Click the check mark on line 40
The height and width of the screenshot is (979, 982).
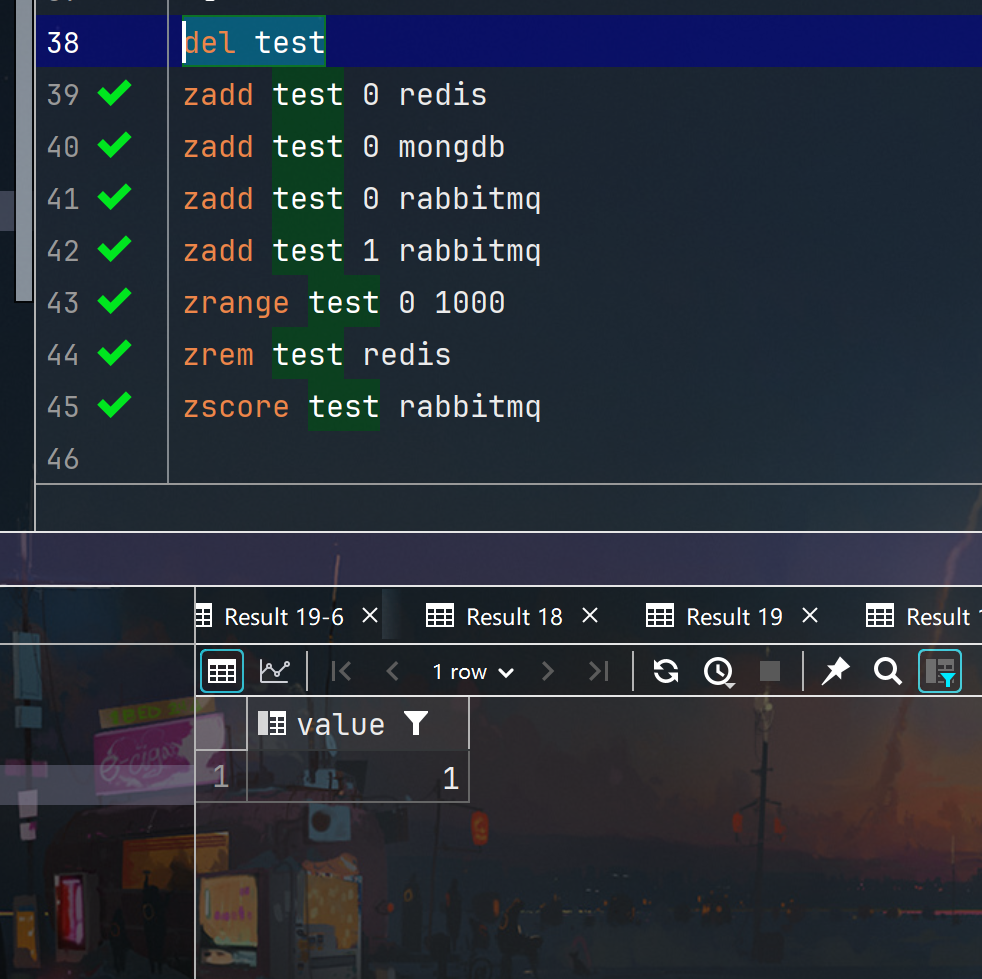click(x=115, y=145)
